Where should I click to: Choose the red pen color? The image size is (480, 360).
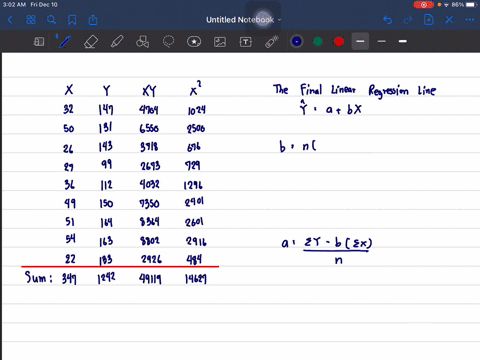pos(339,41)
